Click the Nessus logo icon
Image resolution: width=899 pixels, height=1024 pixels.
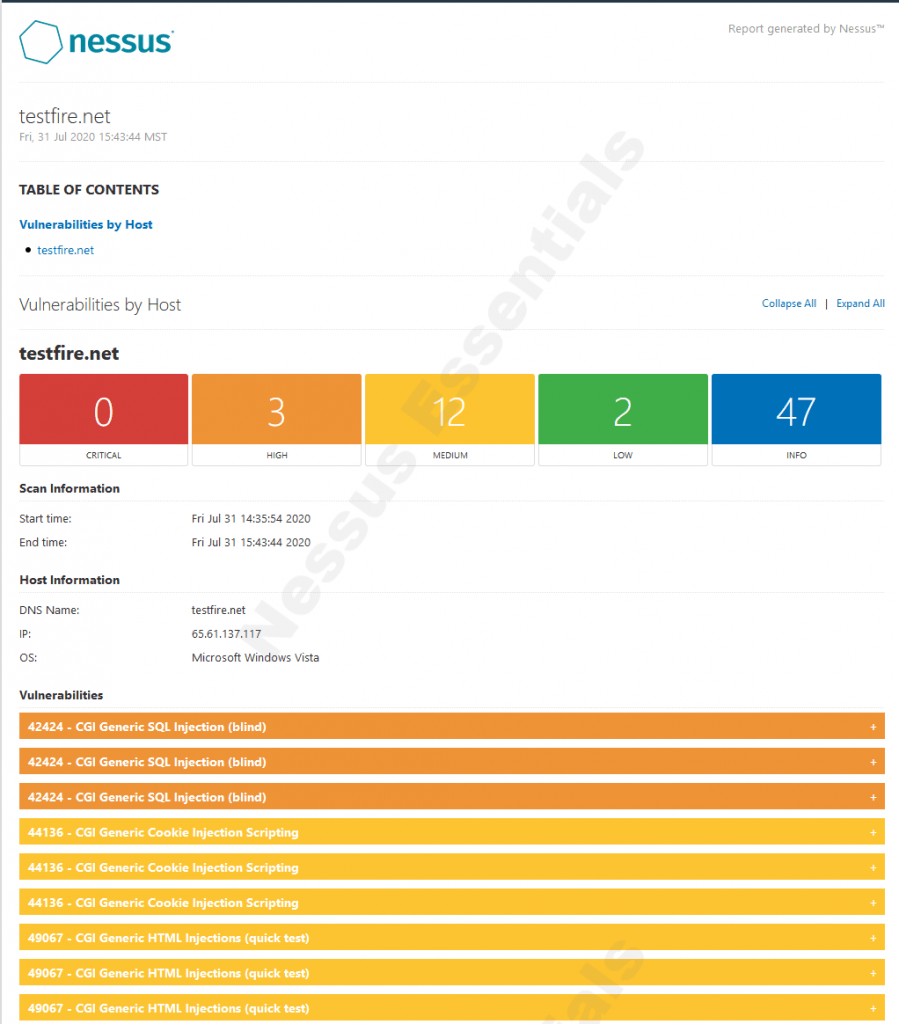point(40,42)
